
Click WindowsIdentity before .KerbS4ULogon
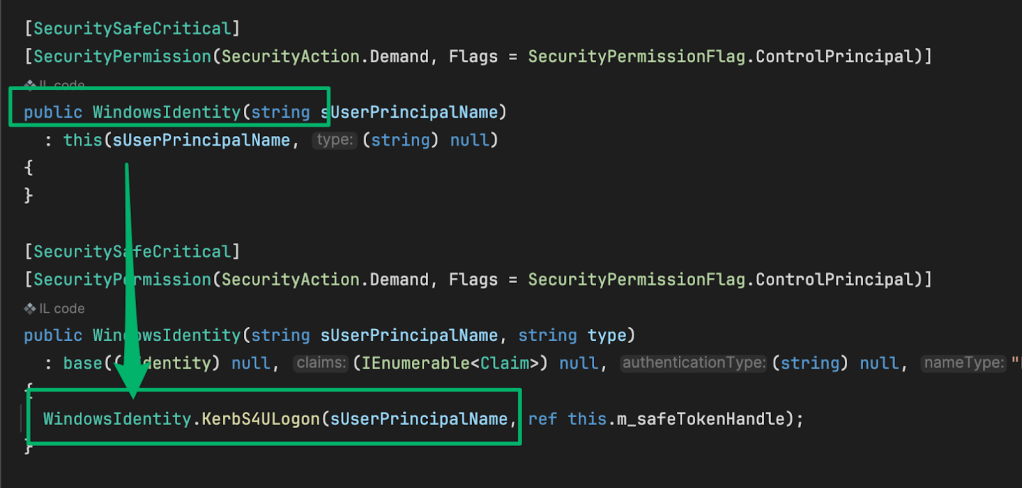pos(120,419)
